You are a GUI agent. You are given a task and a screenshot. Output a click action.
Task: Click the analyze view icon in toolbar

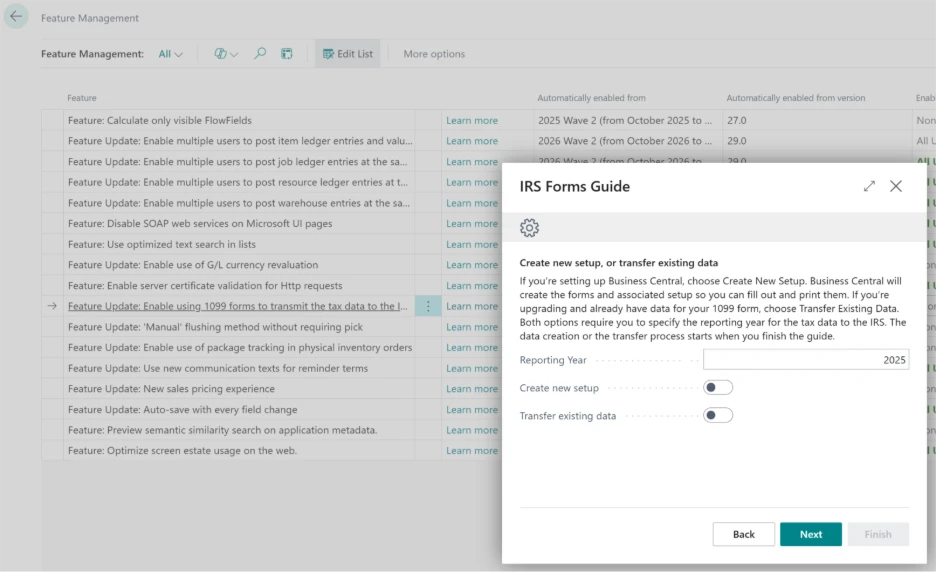(x=287, y=54)
